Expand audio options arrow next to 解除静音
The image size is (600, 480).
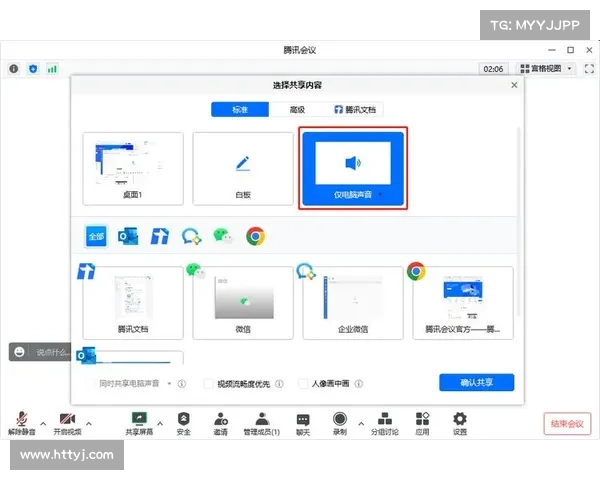(x=43, y=424)
